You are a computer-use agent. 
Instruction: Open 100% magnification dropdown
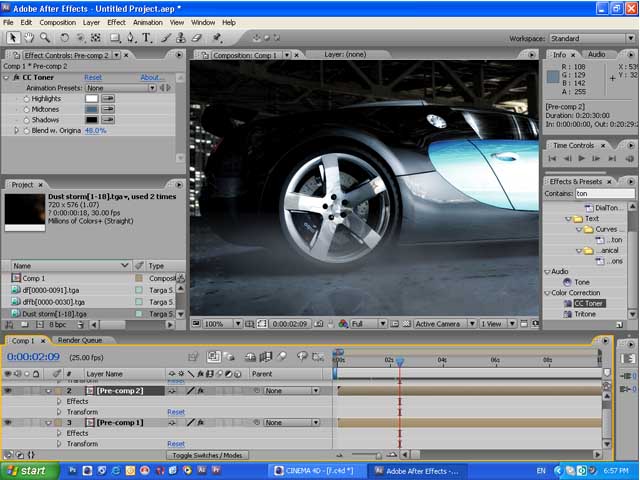point(222,324)
